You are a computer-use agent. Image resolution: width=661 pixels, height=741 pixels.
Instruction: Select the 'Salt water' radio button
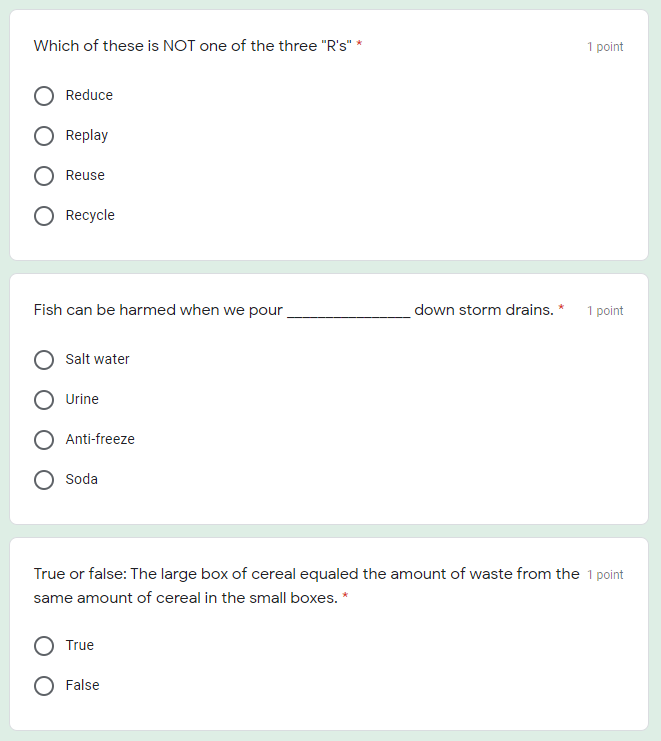(x=44, y=360)
